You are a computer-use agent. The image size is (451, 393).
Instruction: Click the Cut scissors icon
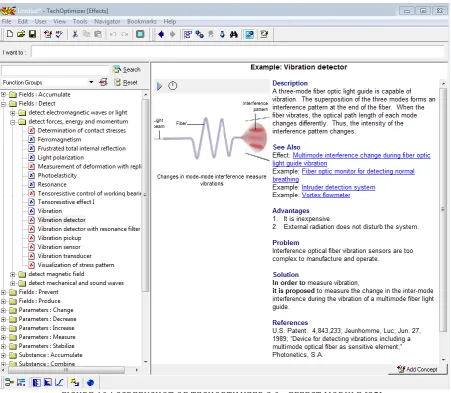(75, 34)
